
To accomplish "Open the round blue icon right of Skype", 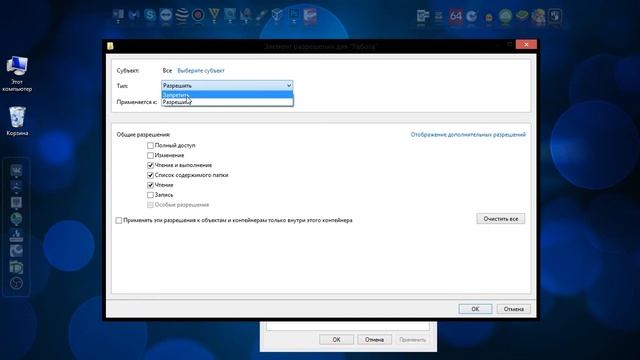I will tap(166, 15).
